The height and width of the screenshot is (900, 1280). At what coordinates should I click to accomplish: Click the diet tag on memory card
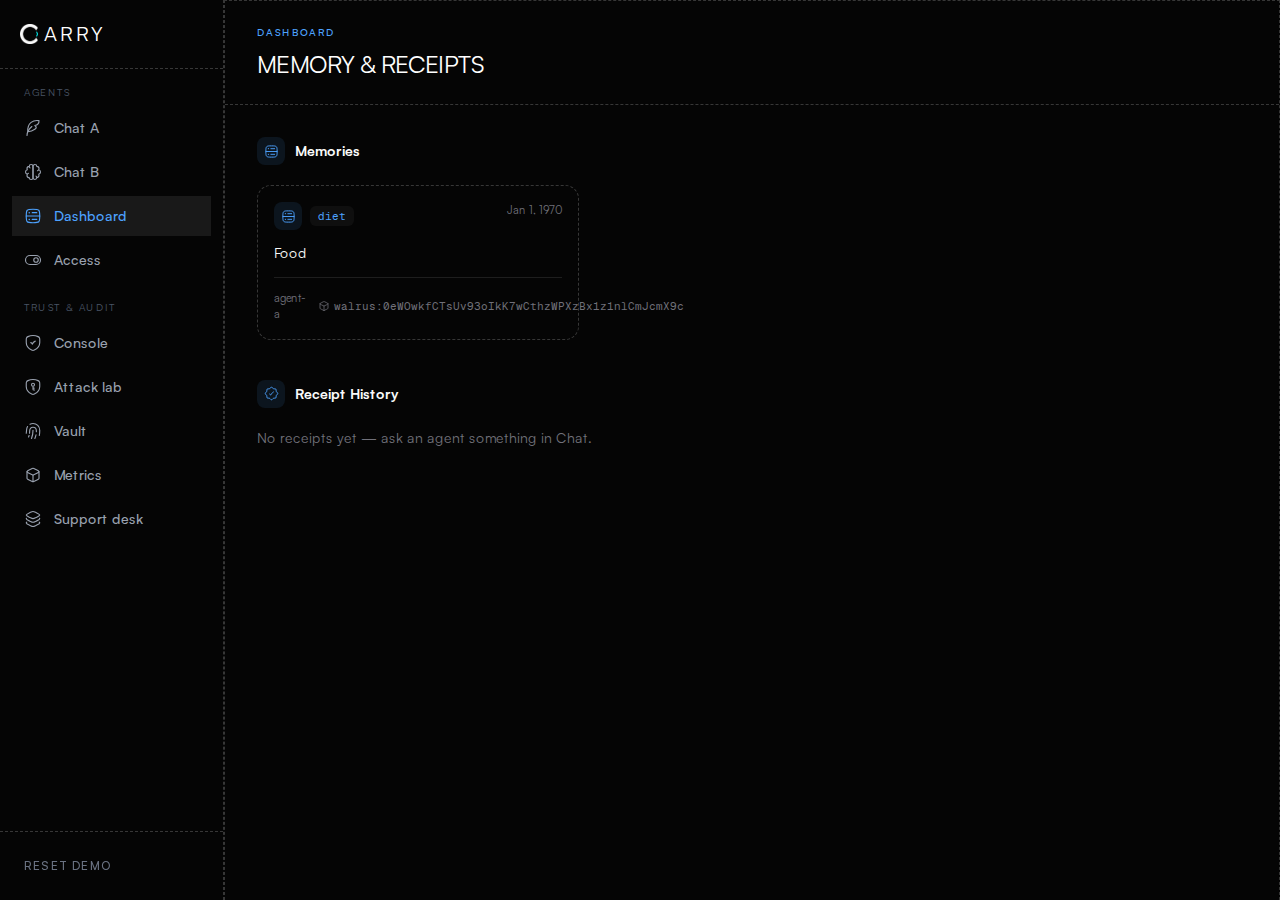331,216
